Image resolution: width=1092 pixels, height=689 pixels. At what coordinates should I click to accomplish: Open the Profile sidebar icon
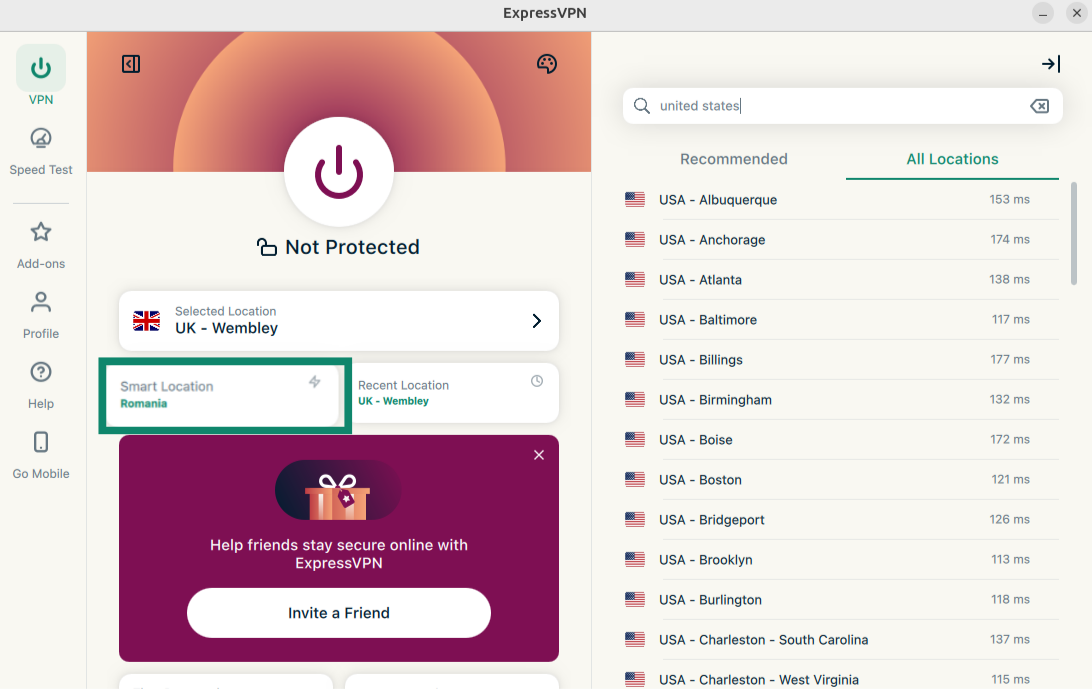(x=41, y=303)
